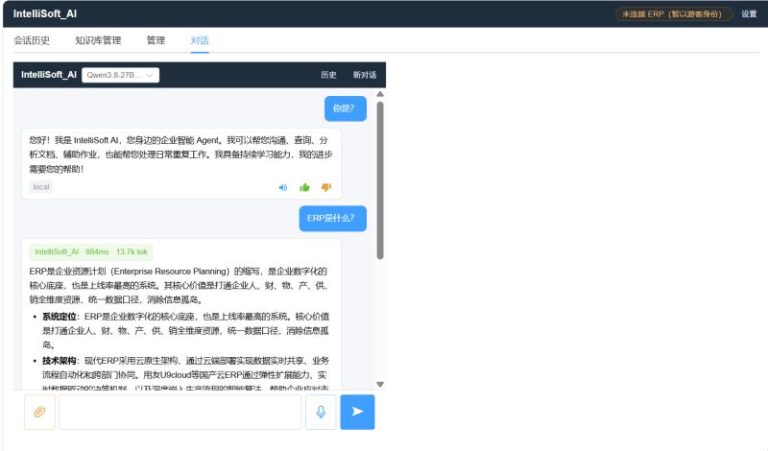Expand the Qwen model selector dropdown
Screen dimensions: 768x451
point(120,75)
